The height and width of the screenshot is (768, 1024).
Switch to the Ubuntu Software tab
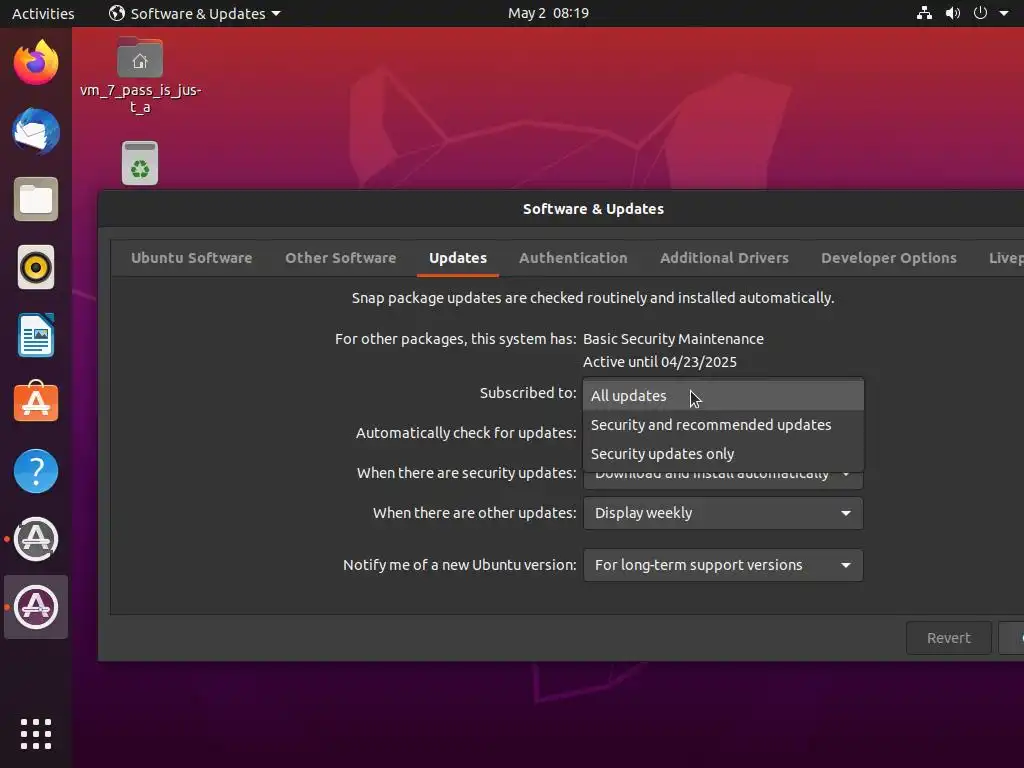(191, 258)
